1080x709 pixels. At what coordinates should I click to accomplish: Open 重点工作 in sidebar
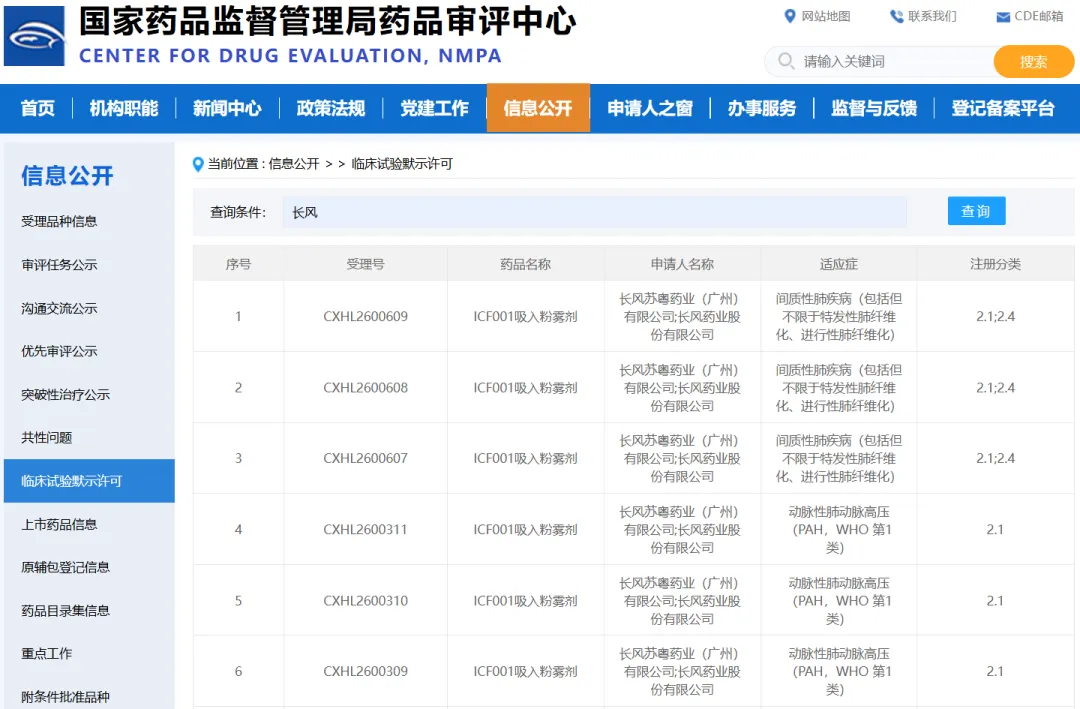(x=47, y=653)
